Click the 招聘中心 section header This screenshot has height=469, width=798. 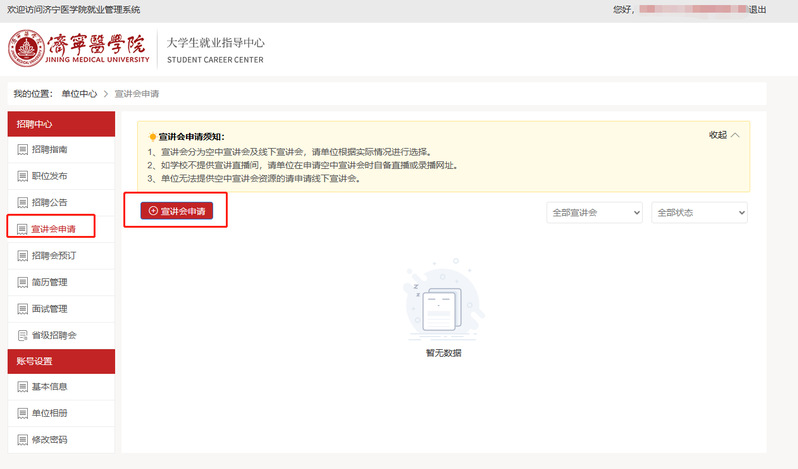click(x=35, y=124)
